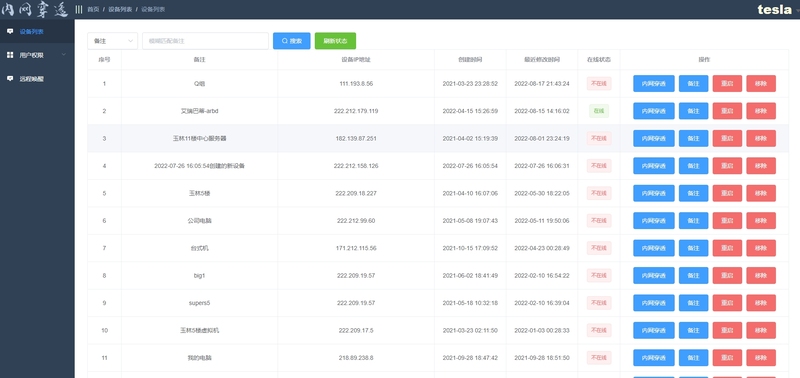The height and width of the screenshot is (378, 800).
Task: Restart the 公司电脑 device with 重启
Action: [727, 221]
